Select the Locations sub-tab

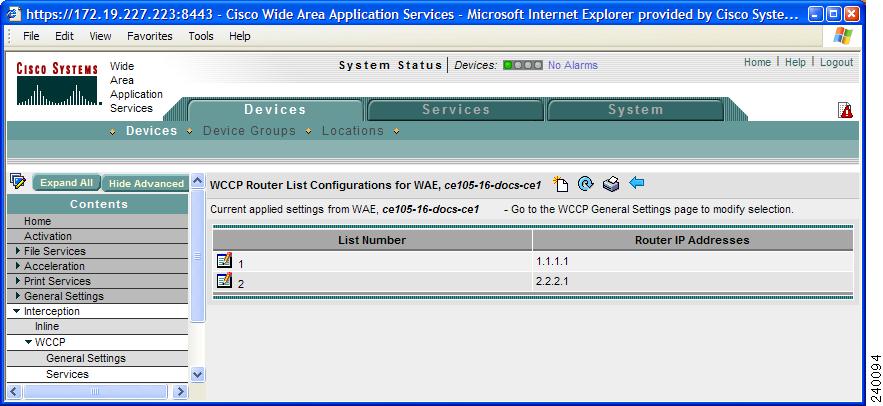353,131
